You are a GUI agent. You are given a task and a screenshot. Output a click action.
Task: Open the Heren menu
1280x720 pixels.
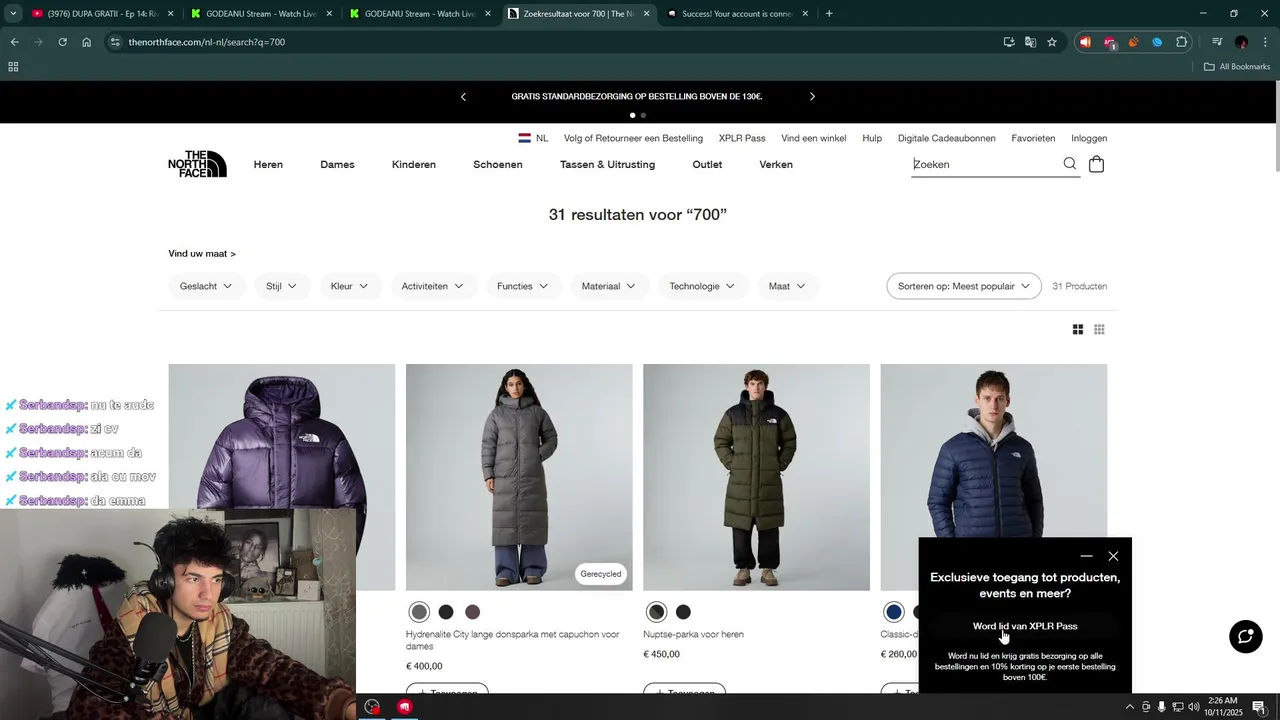pos(268,165)
